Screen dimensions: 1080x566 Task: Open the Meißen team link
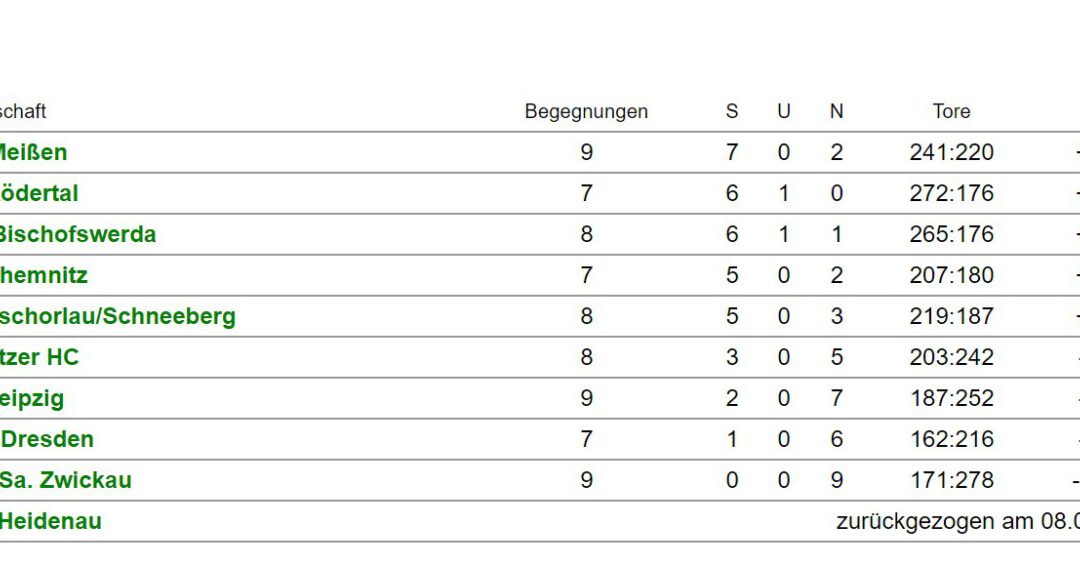(x=33, y=152)
